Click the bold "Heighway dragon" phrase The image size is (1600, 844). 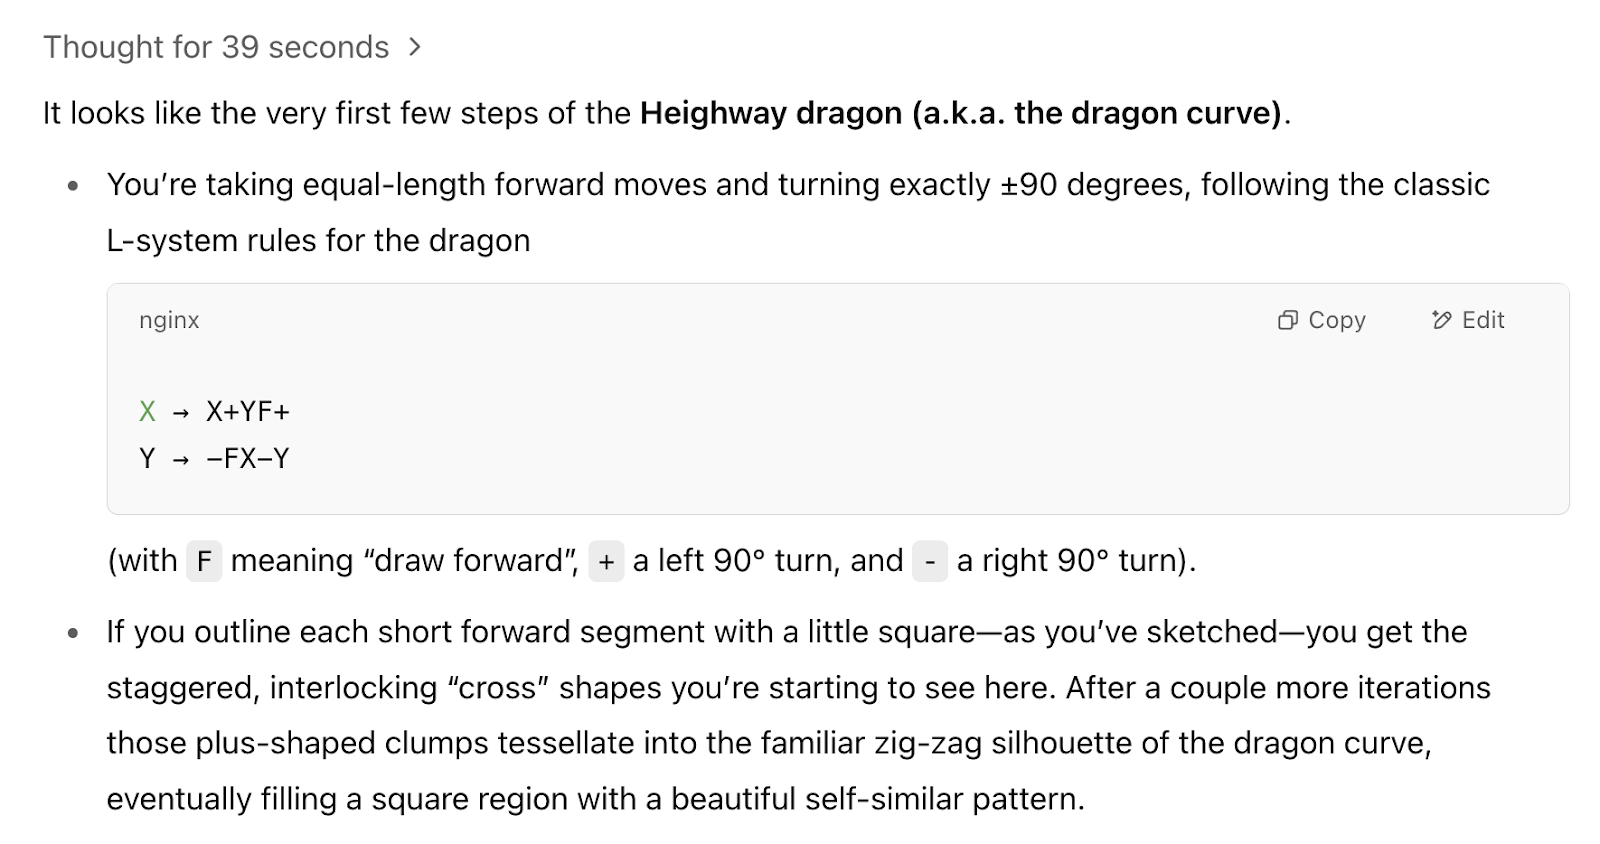click(771, 113)
